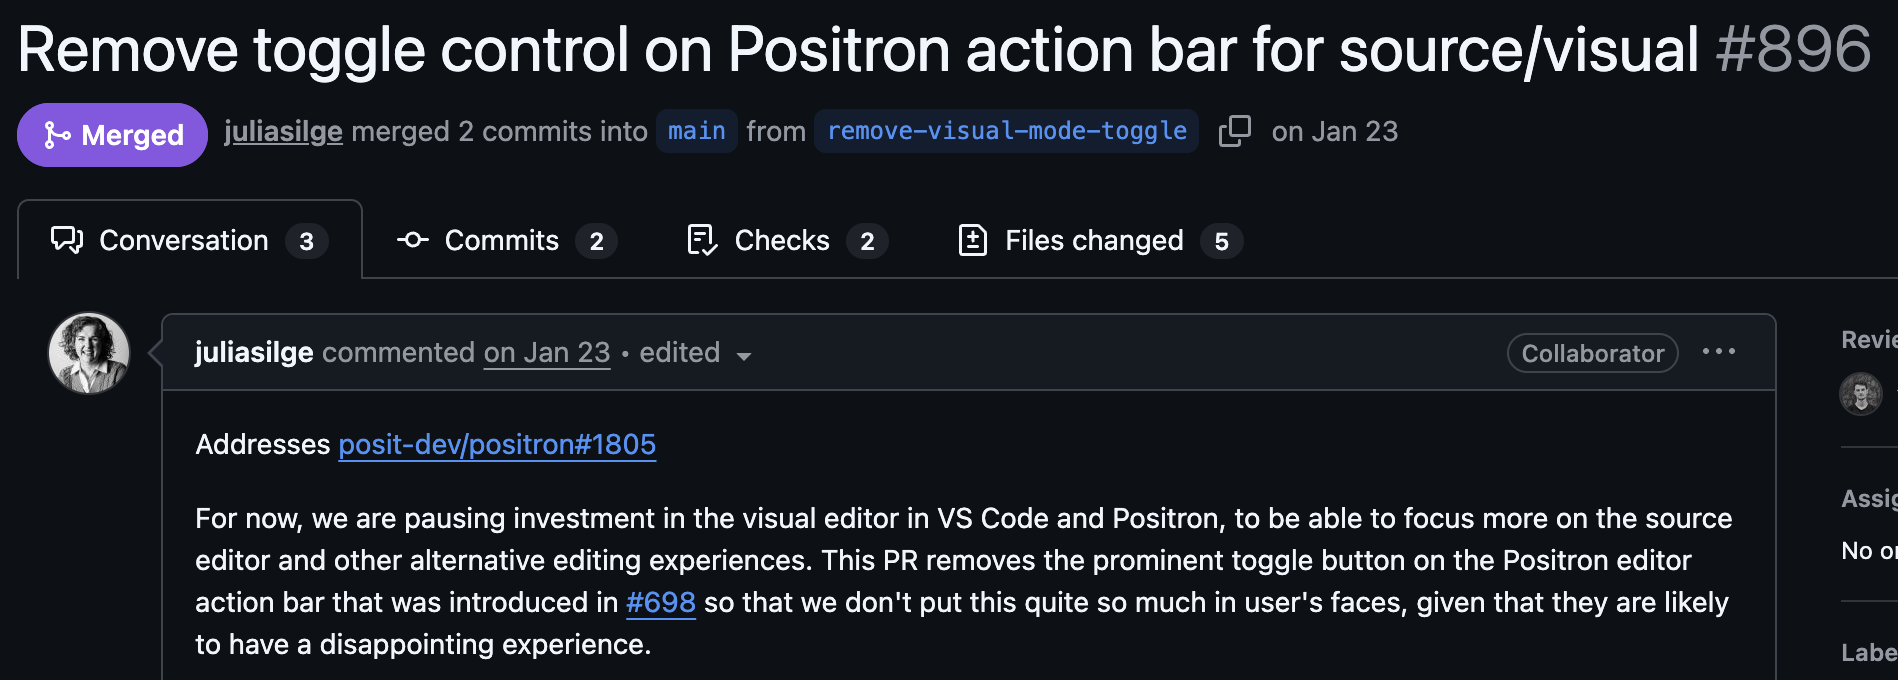
Task: Copy the head branch name icon
Action: coord(1235,131)
